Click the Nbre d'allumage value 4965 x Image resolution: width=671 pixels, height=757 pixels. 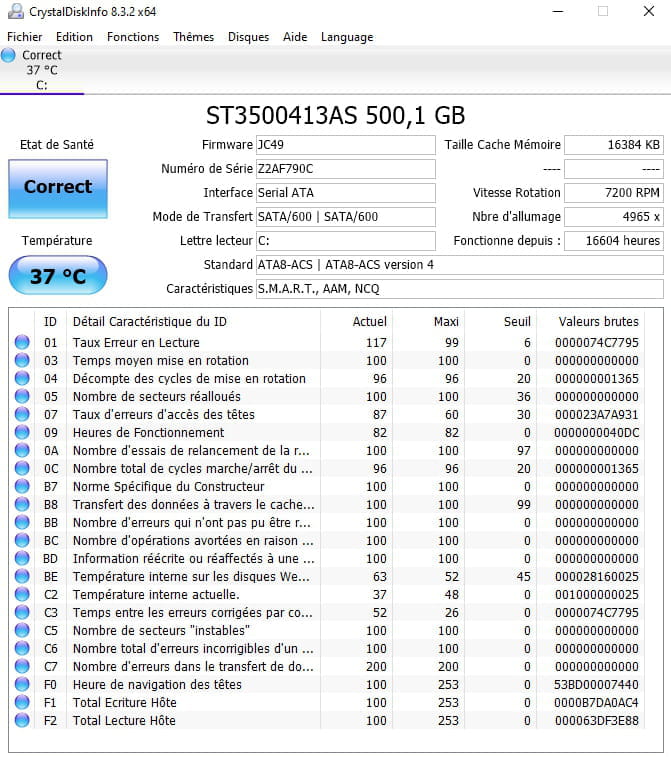tap(614, 217)
